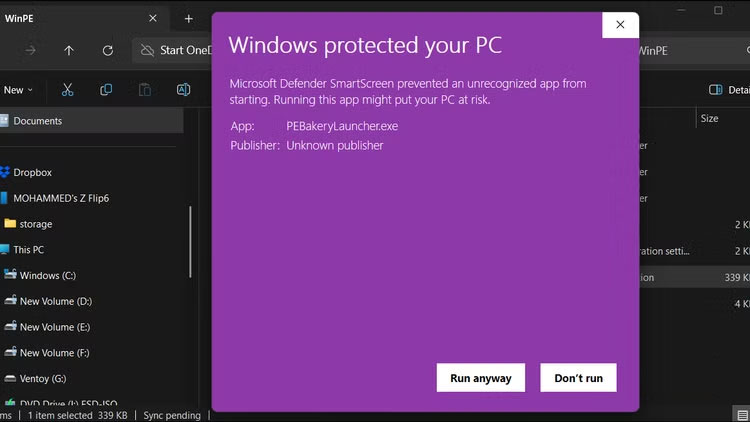Go forward in File Explorer
Image resolution: width=750 pixels, height=422 pixels.
tap(31, 50)
